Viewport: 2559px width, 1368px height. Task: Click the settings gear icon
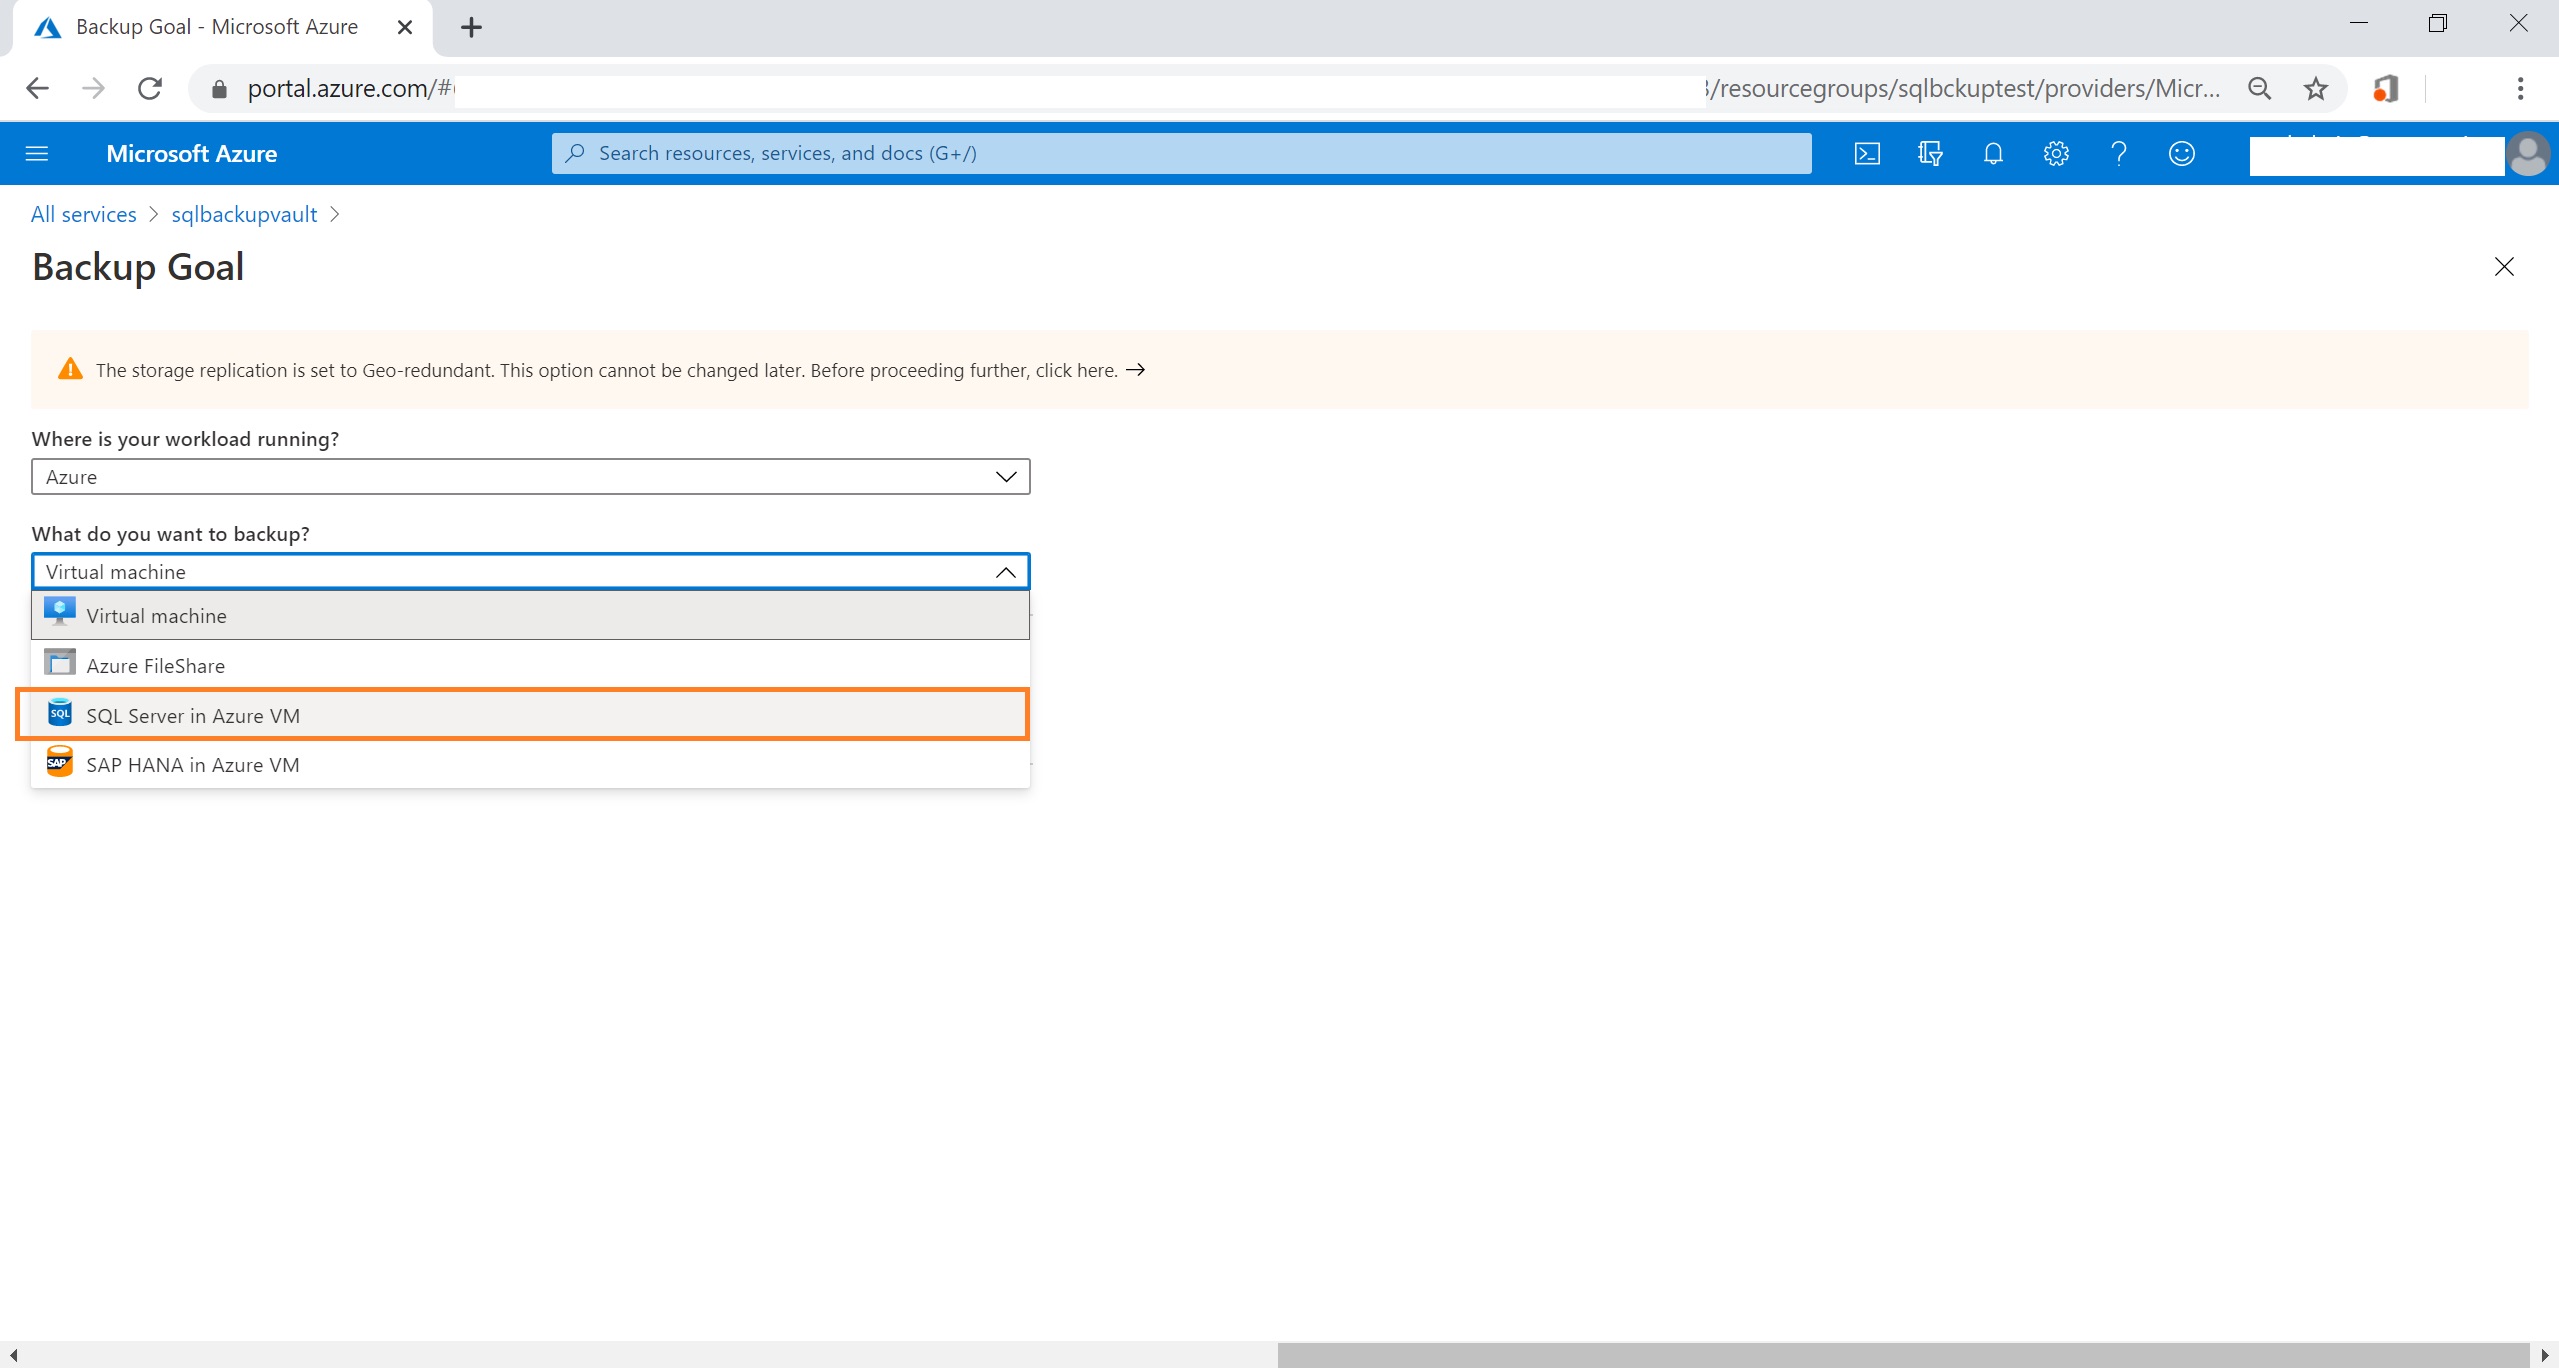point(2056,152)
